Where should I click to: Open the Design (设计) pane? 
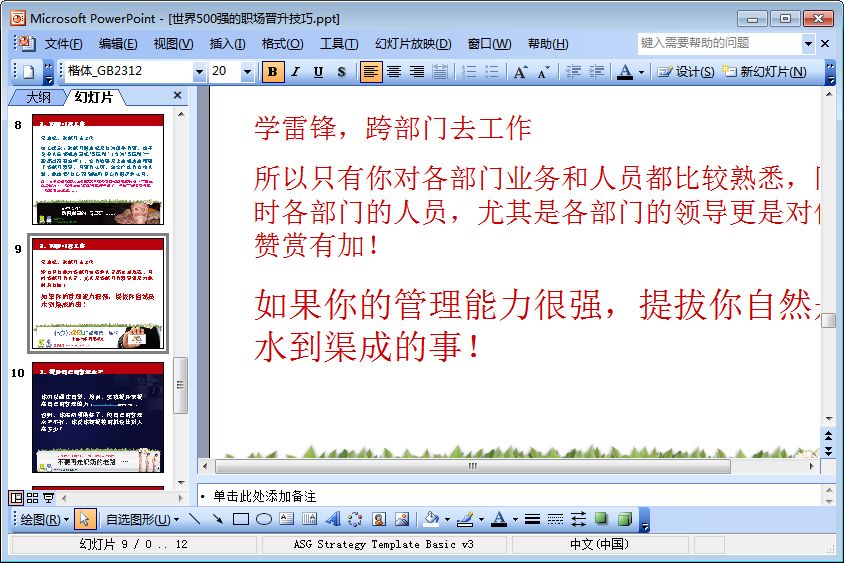[686, 72]
